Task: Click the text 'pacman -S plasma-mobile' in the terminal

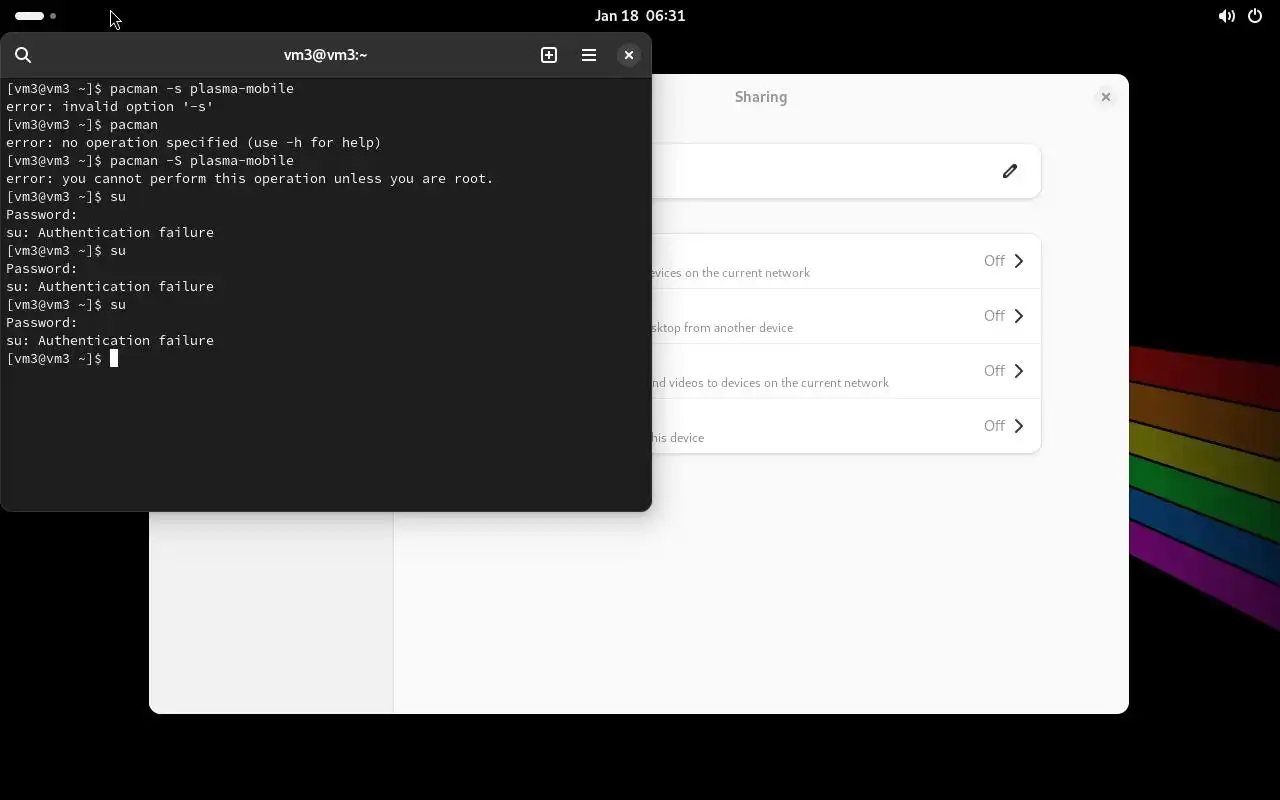Action: click(202, 160)
